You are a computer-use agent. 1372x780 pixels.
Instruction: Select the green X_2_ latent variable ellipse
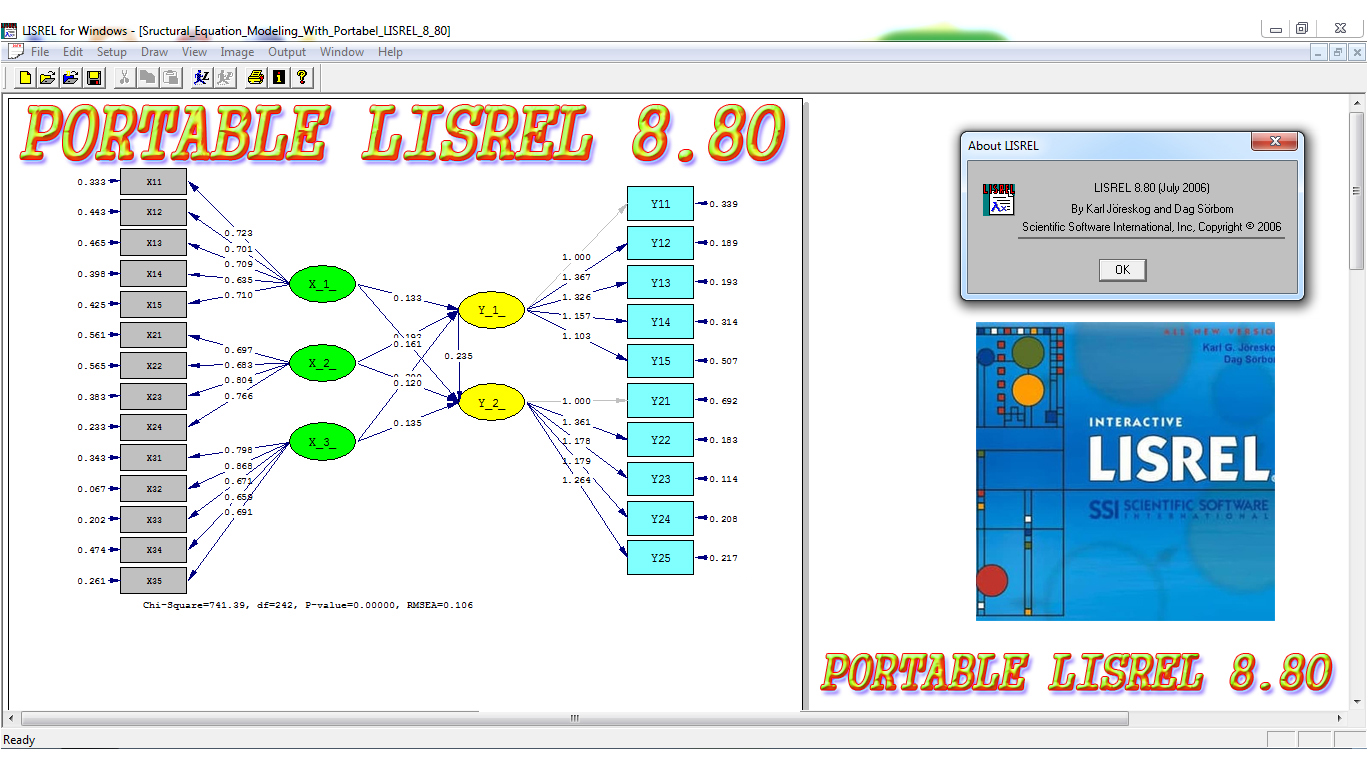point(322,363)
